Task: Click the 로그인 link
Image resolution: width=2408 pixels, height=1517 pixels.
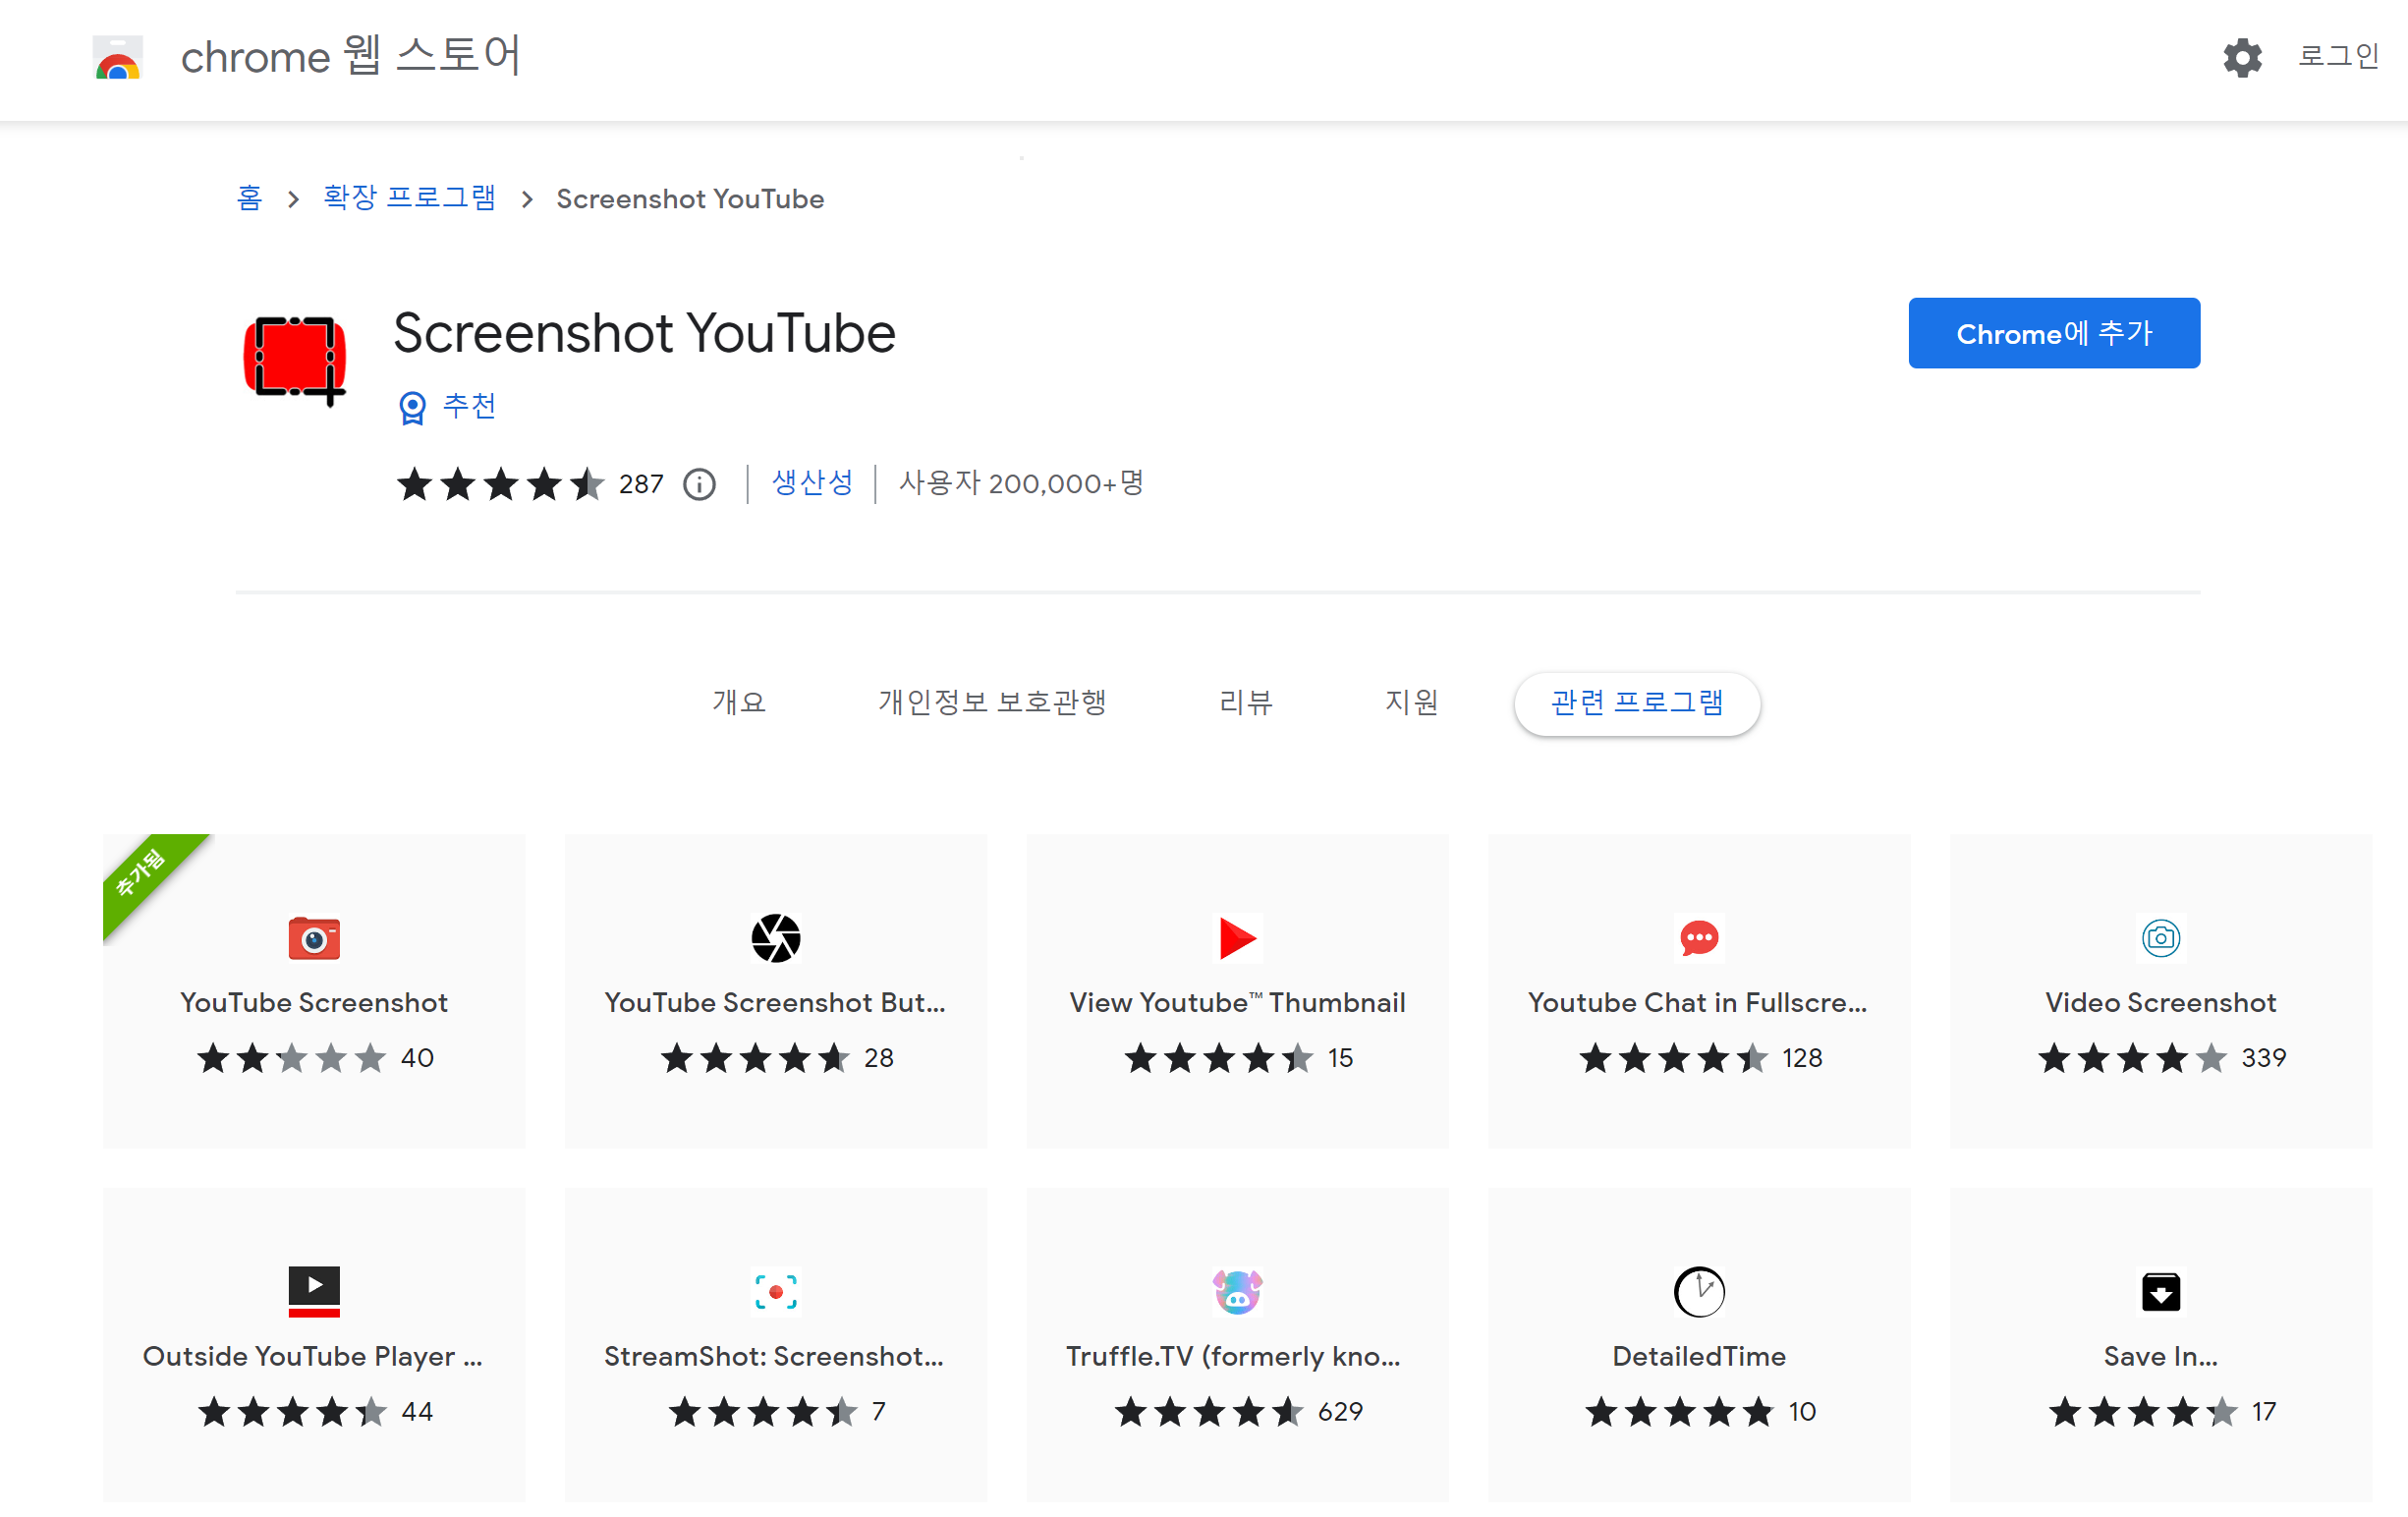Action: point(2338,56)
